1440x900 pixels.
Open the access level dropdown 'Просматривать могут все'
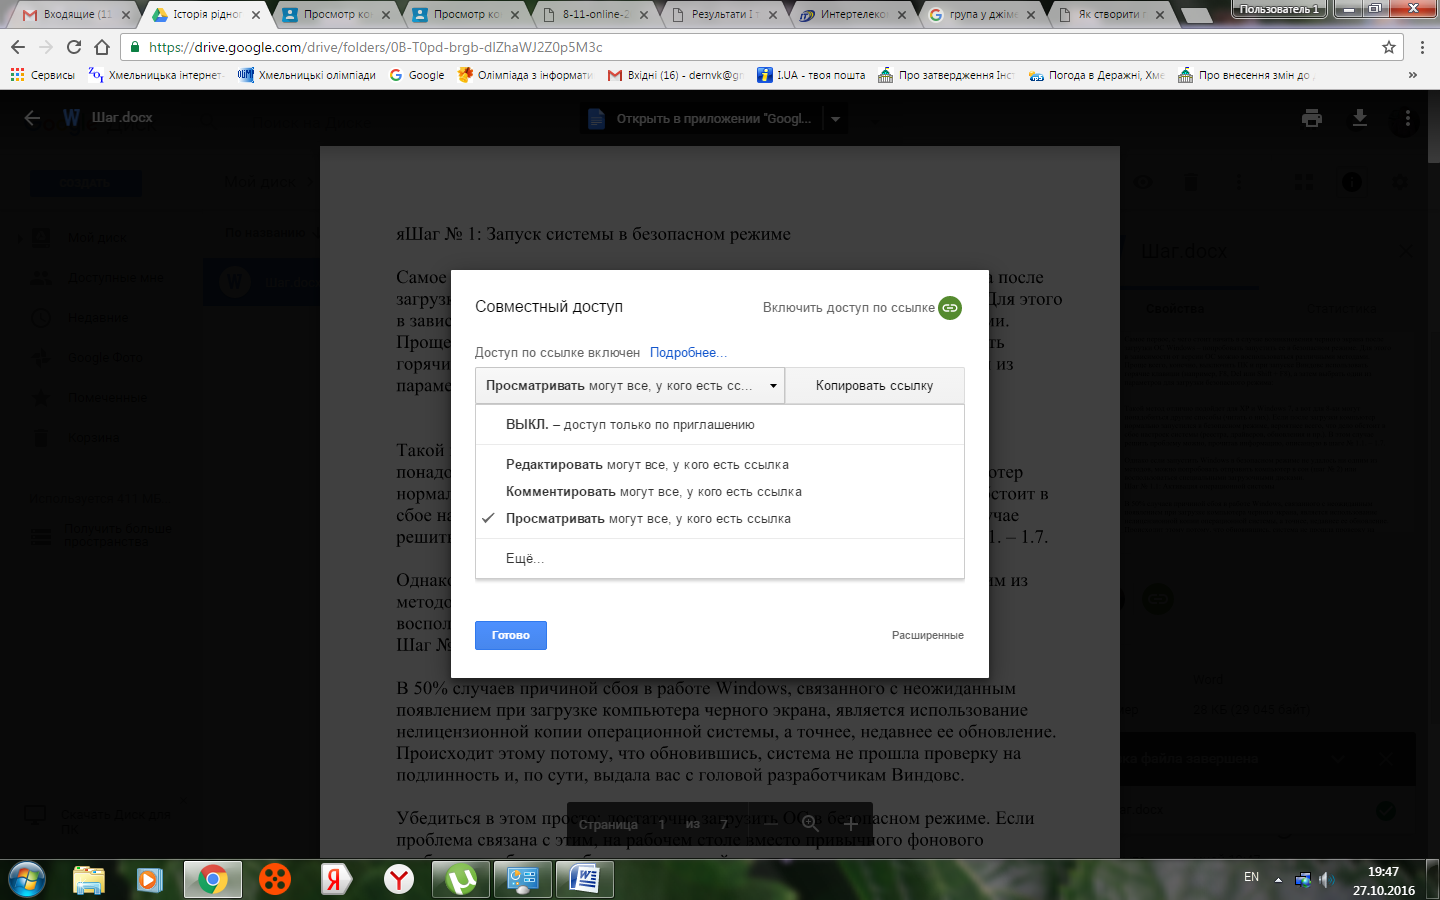(630, 386)
